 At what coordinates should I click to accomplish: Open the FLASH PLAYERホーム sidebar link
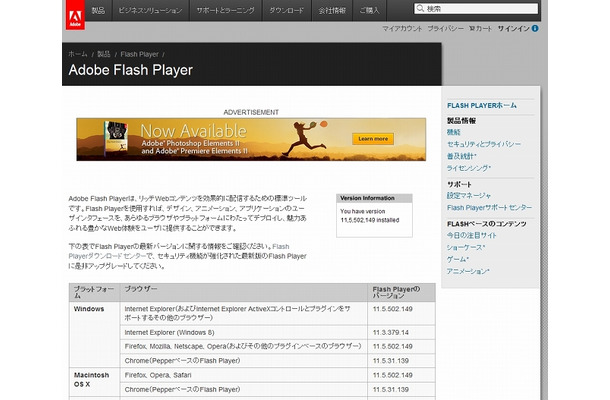[482, 105]
